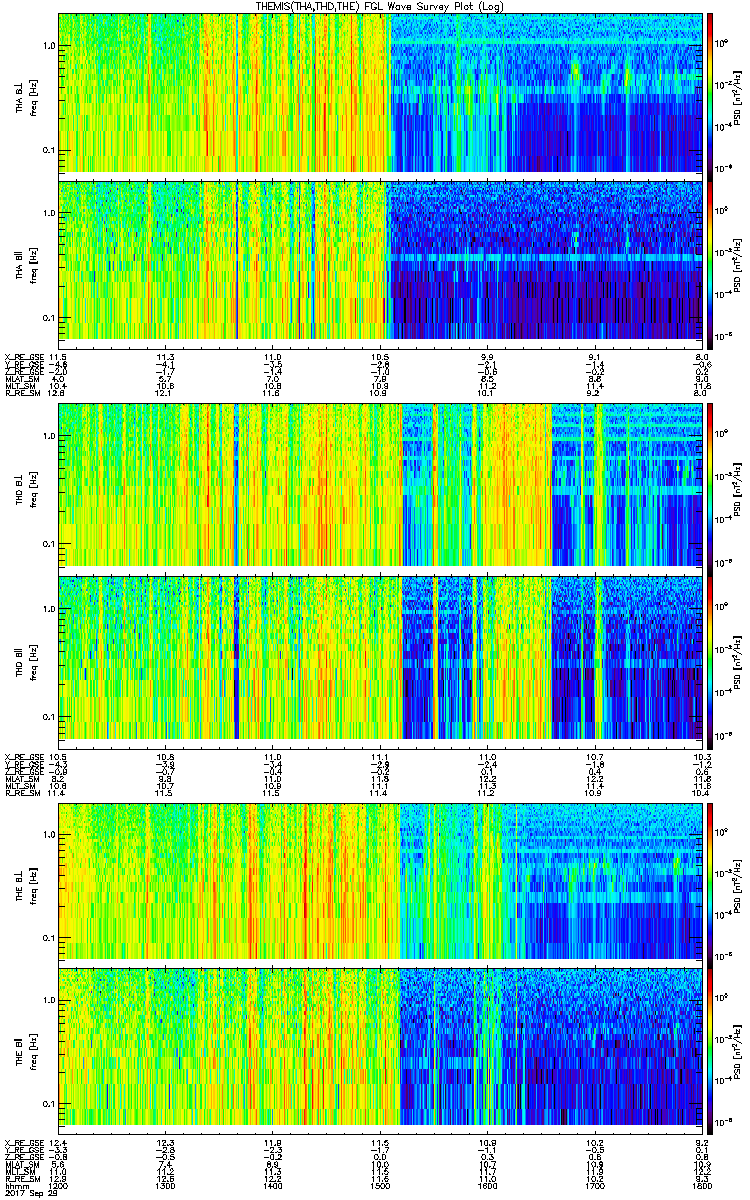Click the PSD color bar beside THE B-parallel panel
The height and width of the screenshot is (1200, 750).
(x=710, y=1045)
